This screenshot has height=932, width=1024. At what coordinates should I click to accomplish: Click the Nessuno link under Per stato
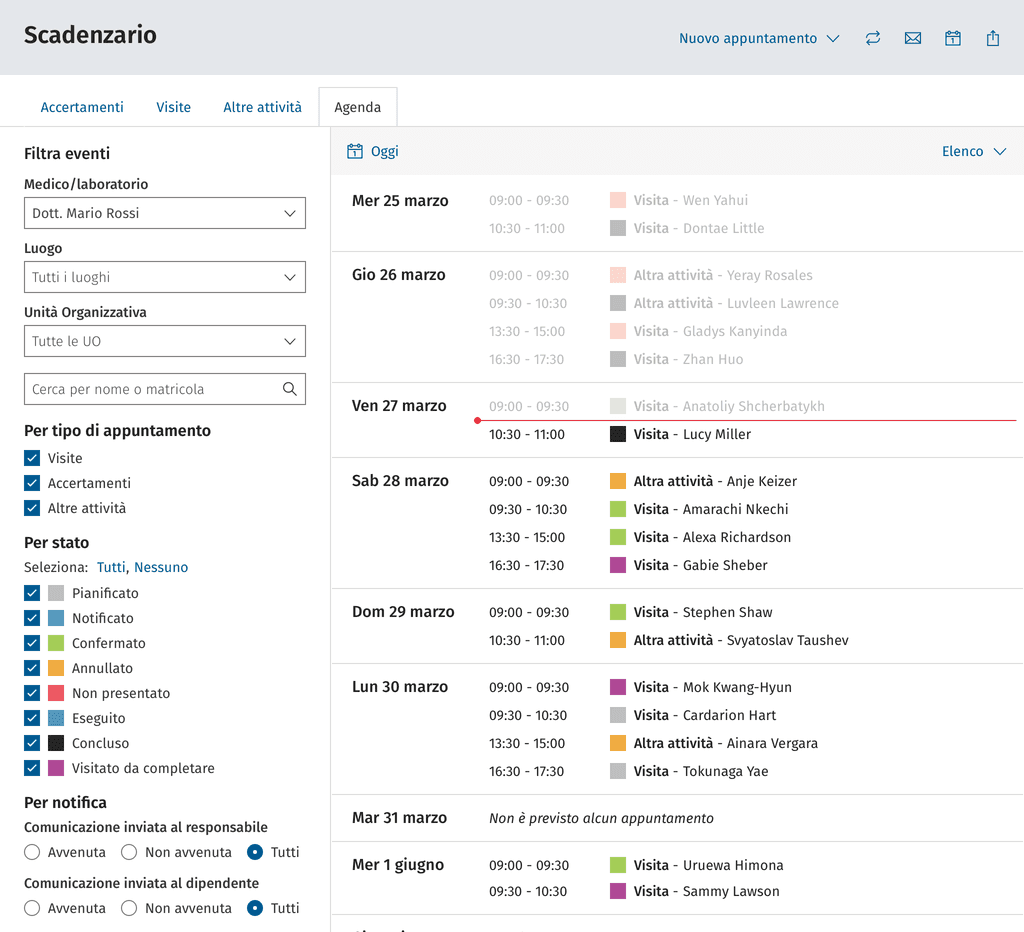161,567
